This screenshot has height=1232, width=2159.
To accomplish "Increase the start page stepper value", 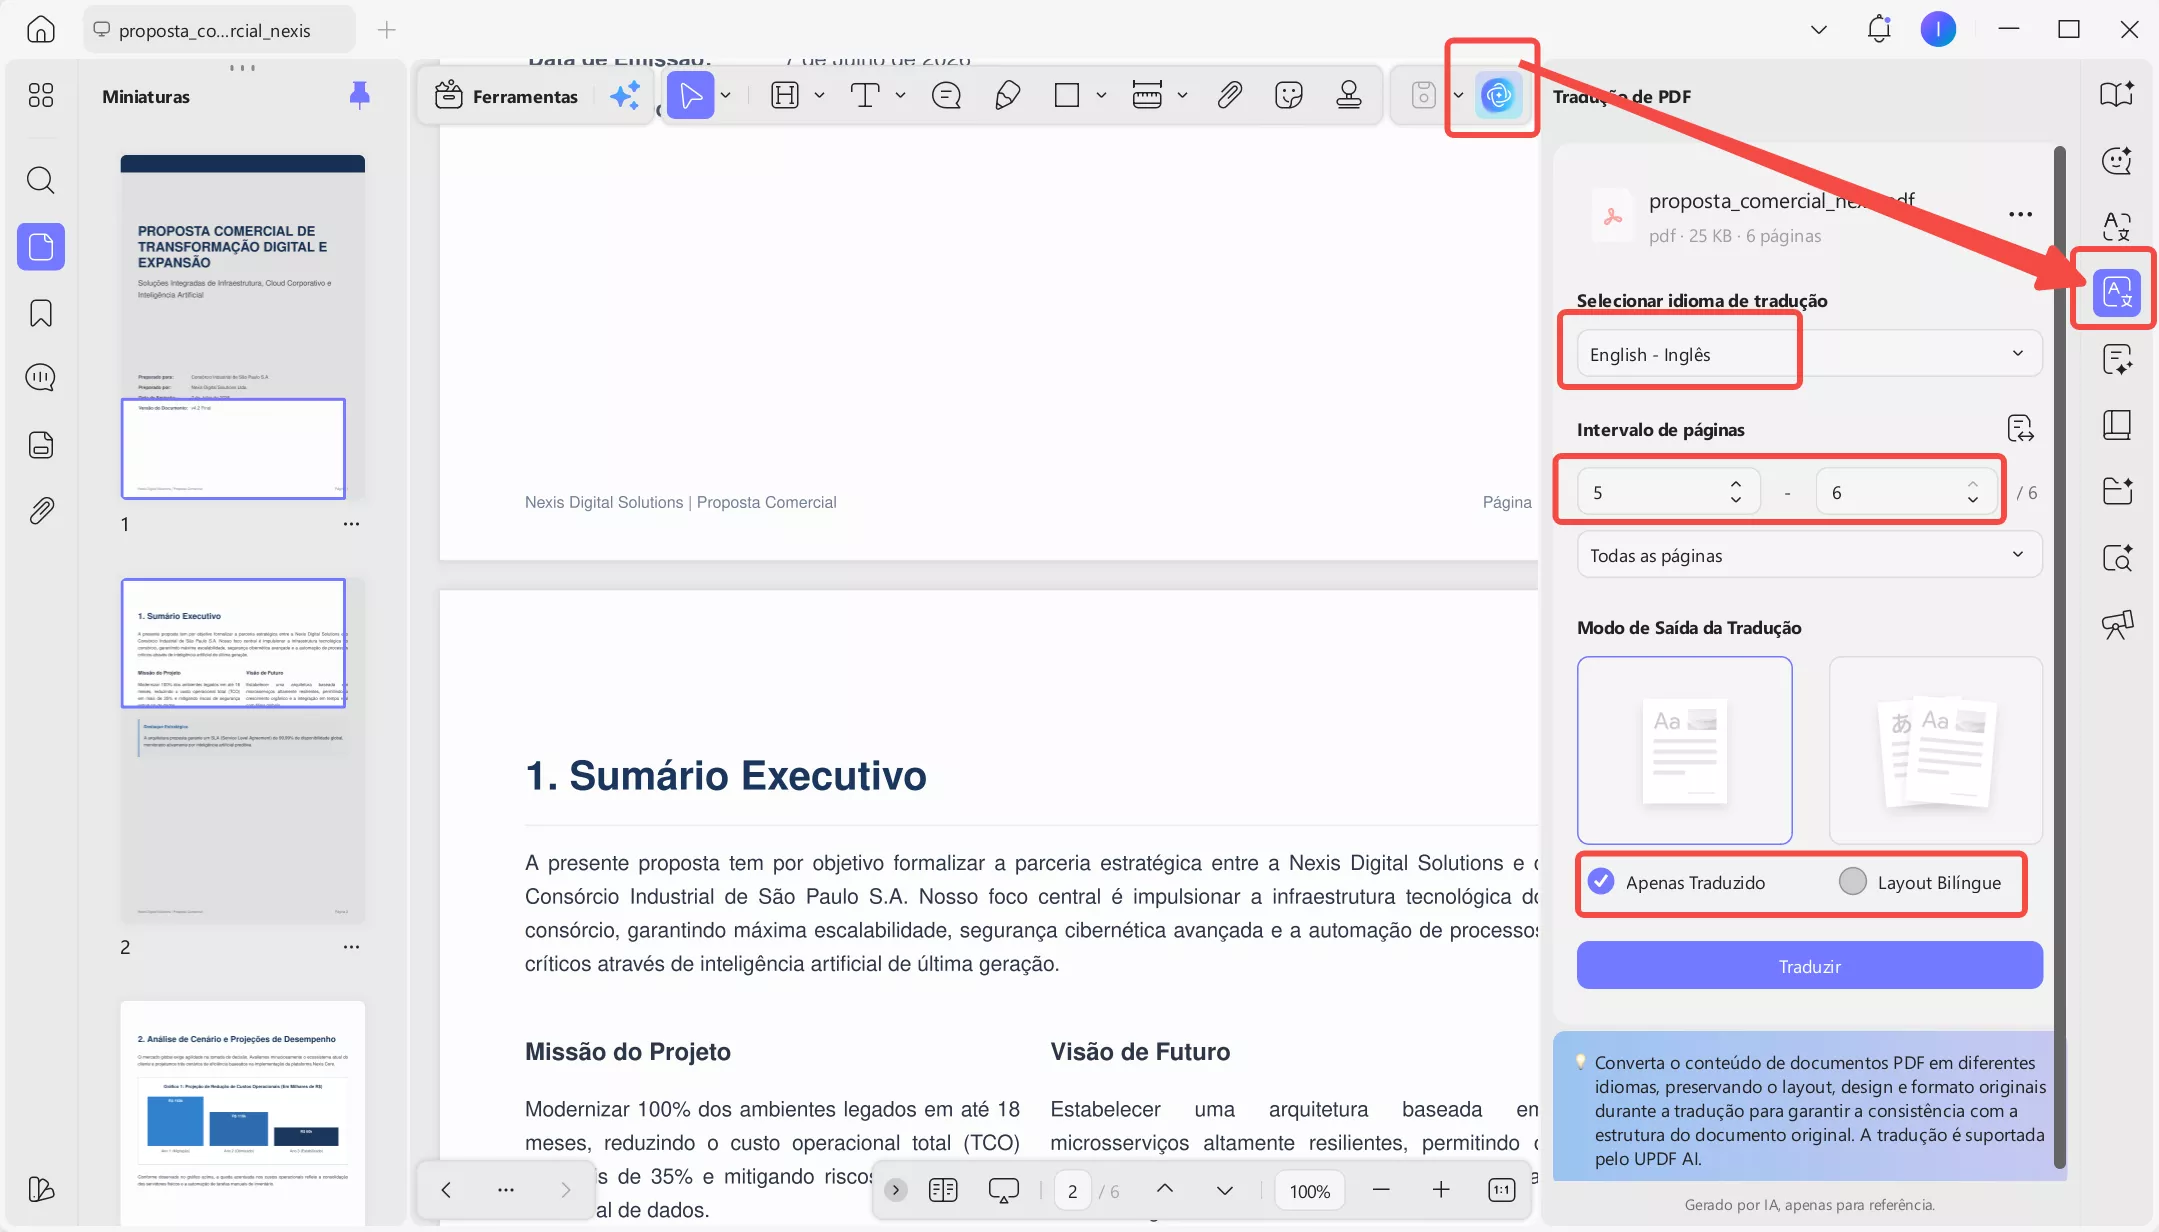I will click(x=1736, y=484).
